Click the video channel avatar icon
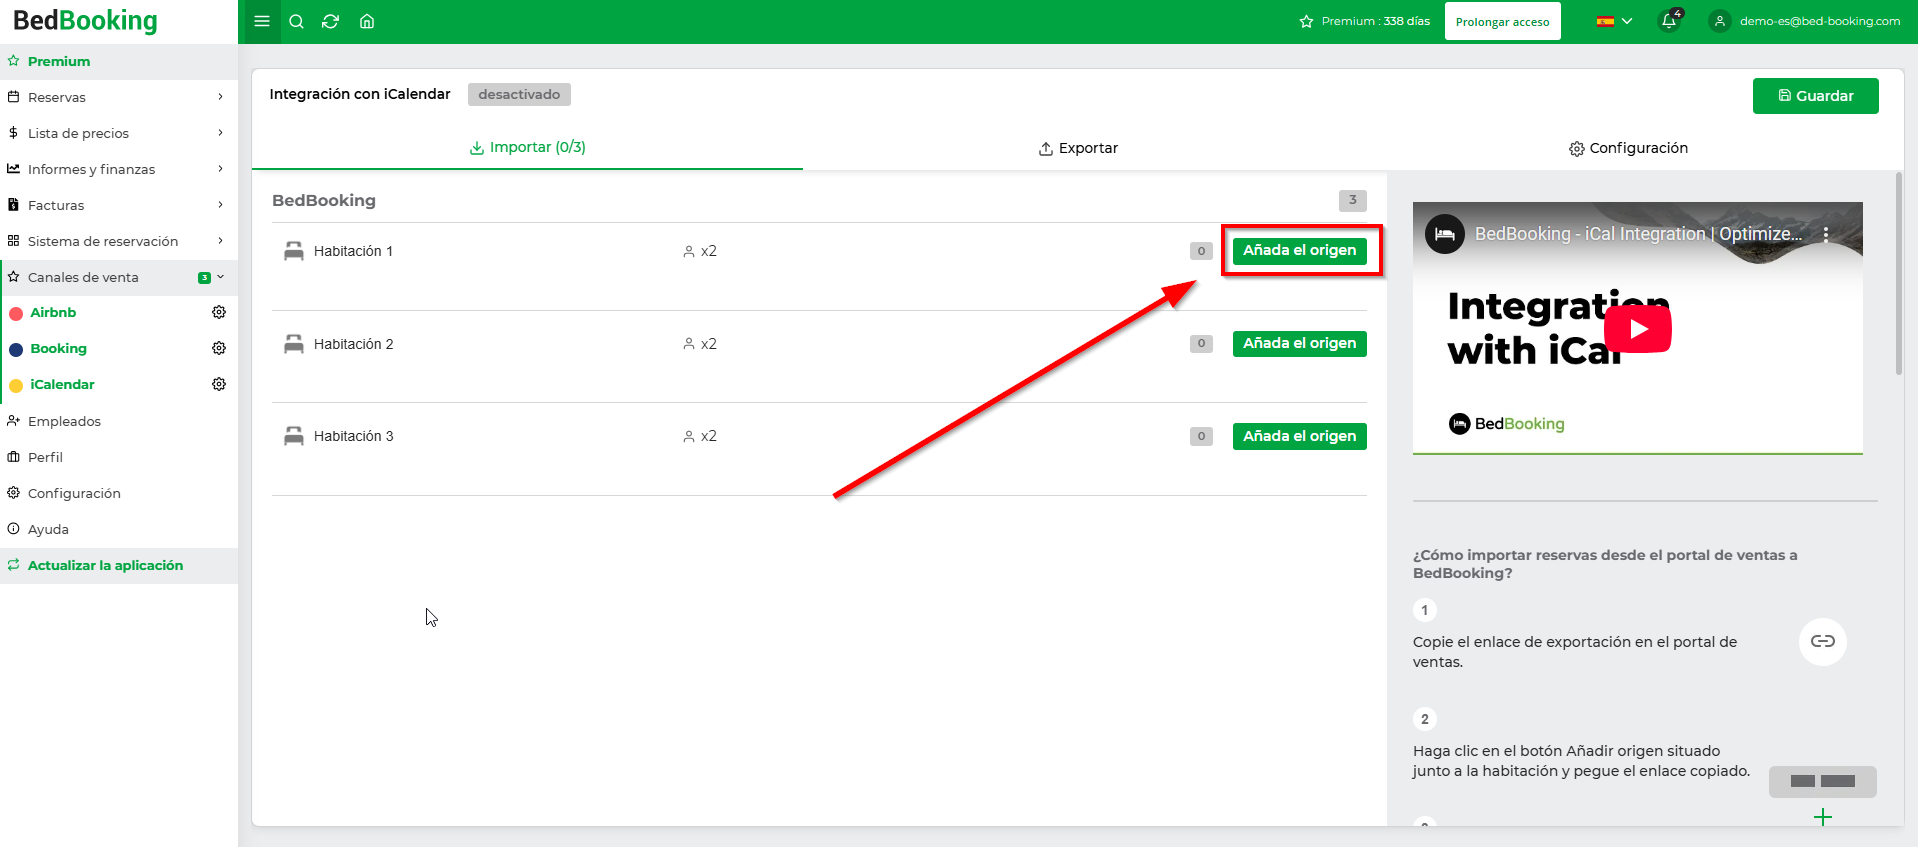This screenshot has height=847, width=1918. click(x=1444, y=234)
